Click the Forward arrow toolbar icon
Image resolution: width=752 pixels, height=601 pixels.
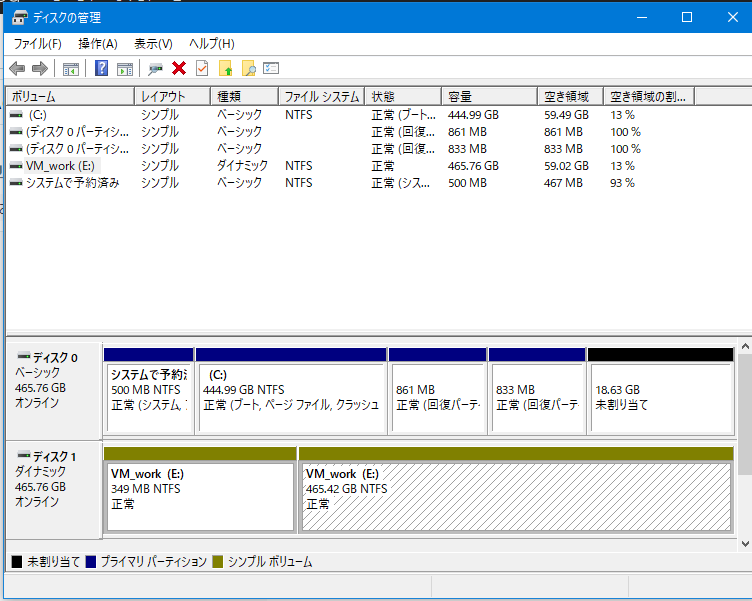pos(40,69)
